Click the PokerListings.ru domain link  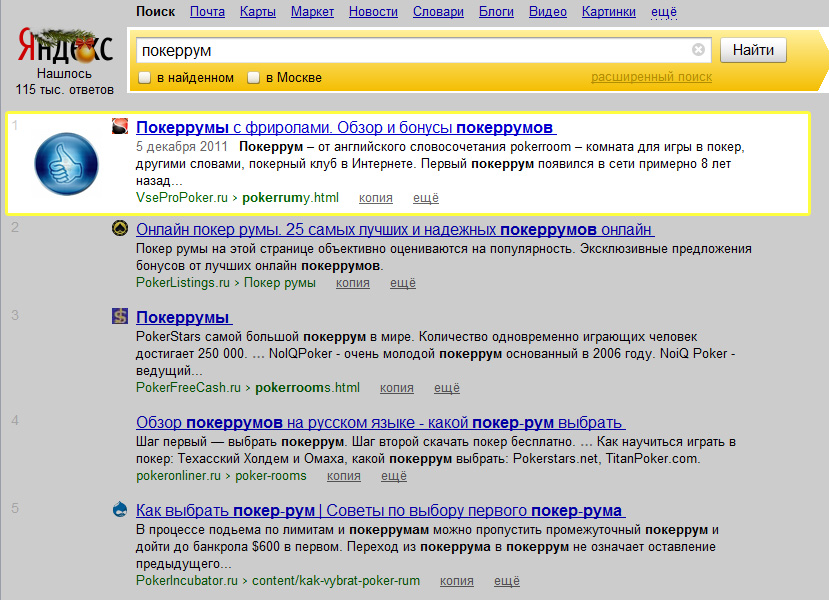pyautogui.click(x=183, y=283)
